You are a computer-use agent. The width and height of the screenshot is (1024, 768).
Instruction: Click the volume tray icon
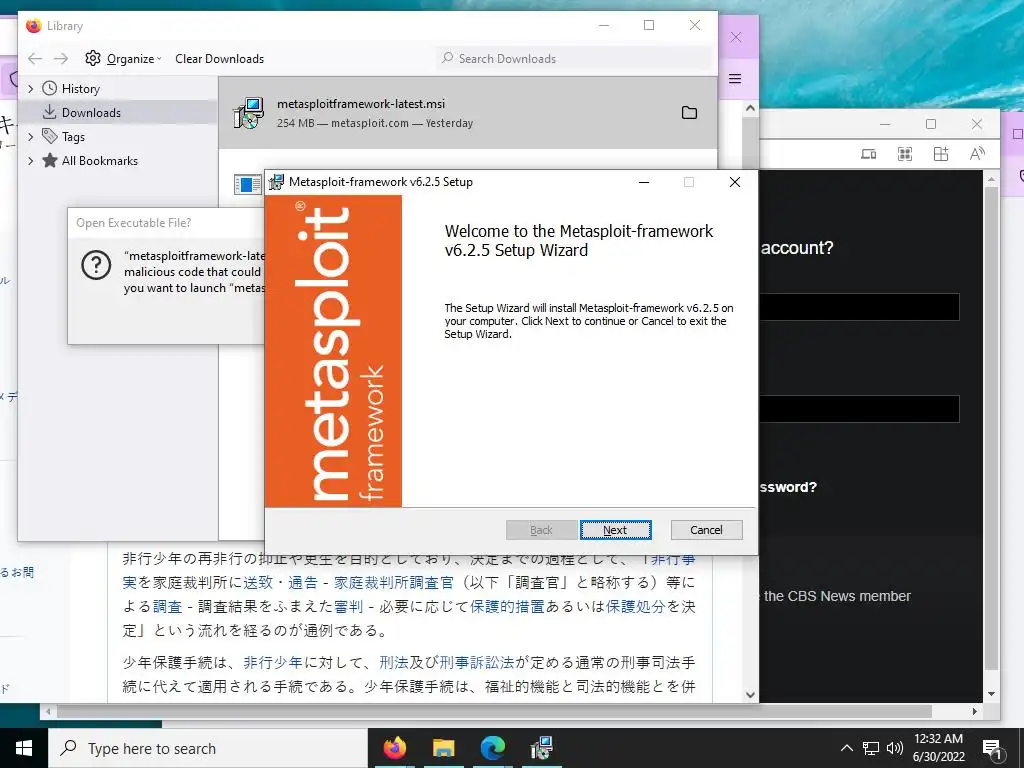(x=895, y=748)
